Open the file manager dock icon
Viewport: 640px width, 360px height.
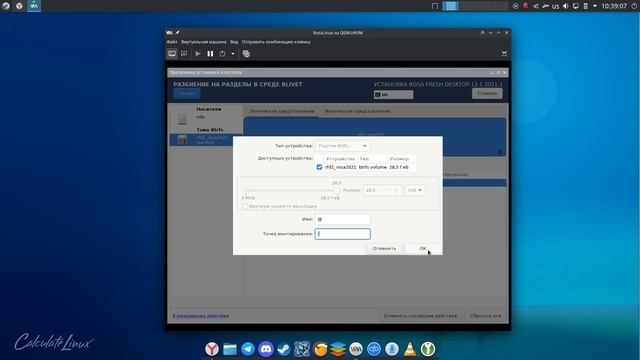click(x=230, y=349)
